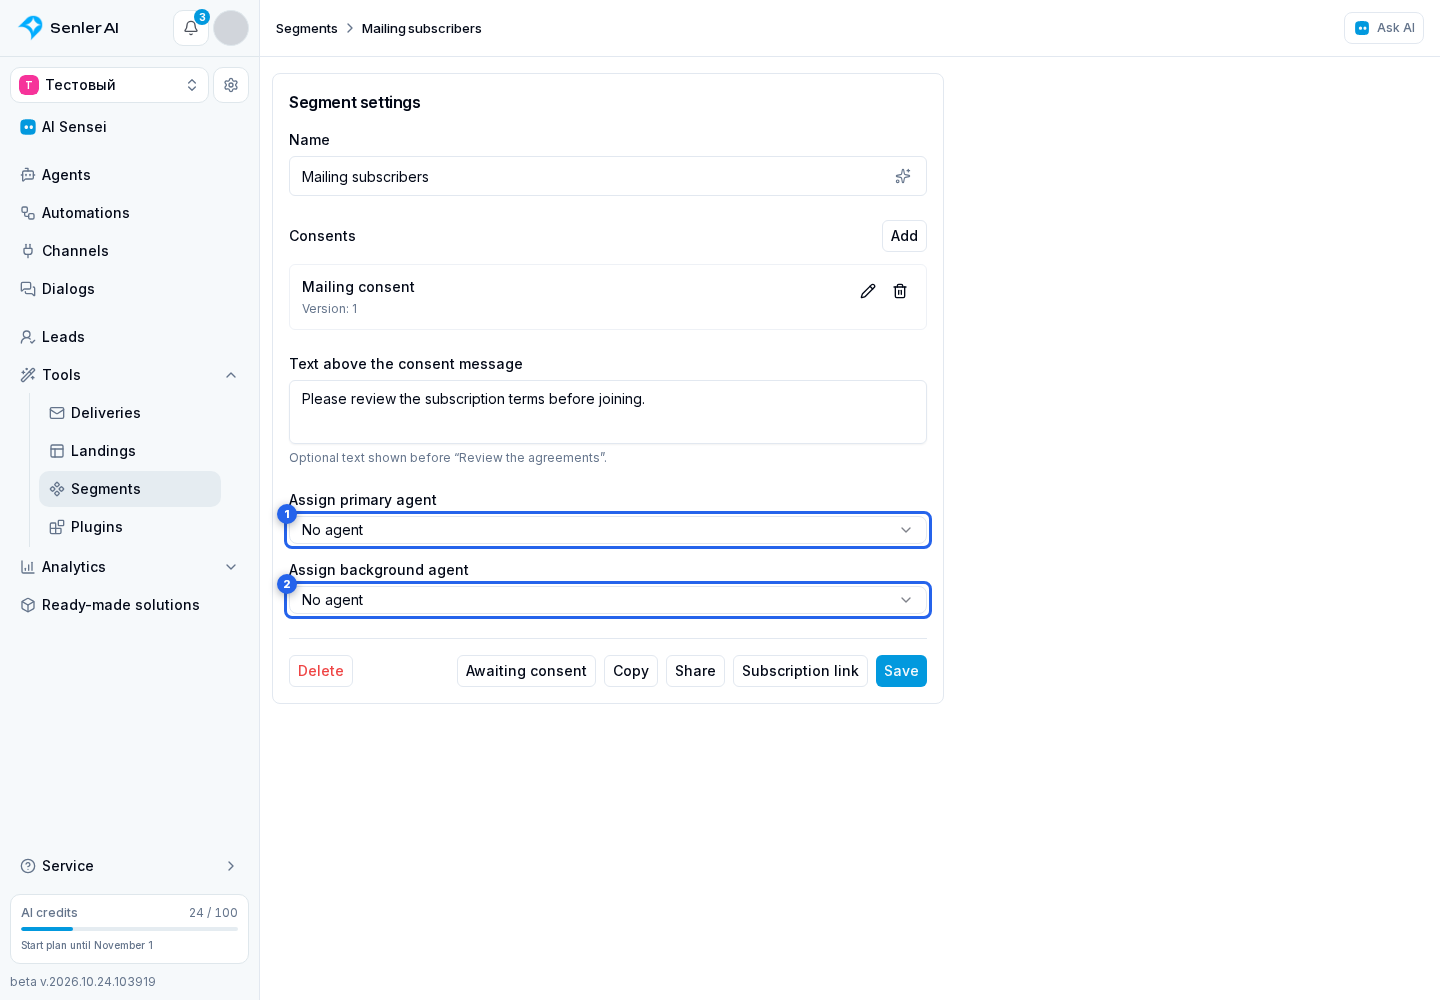Click Start plan until November 1 text

point(87,945)
